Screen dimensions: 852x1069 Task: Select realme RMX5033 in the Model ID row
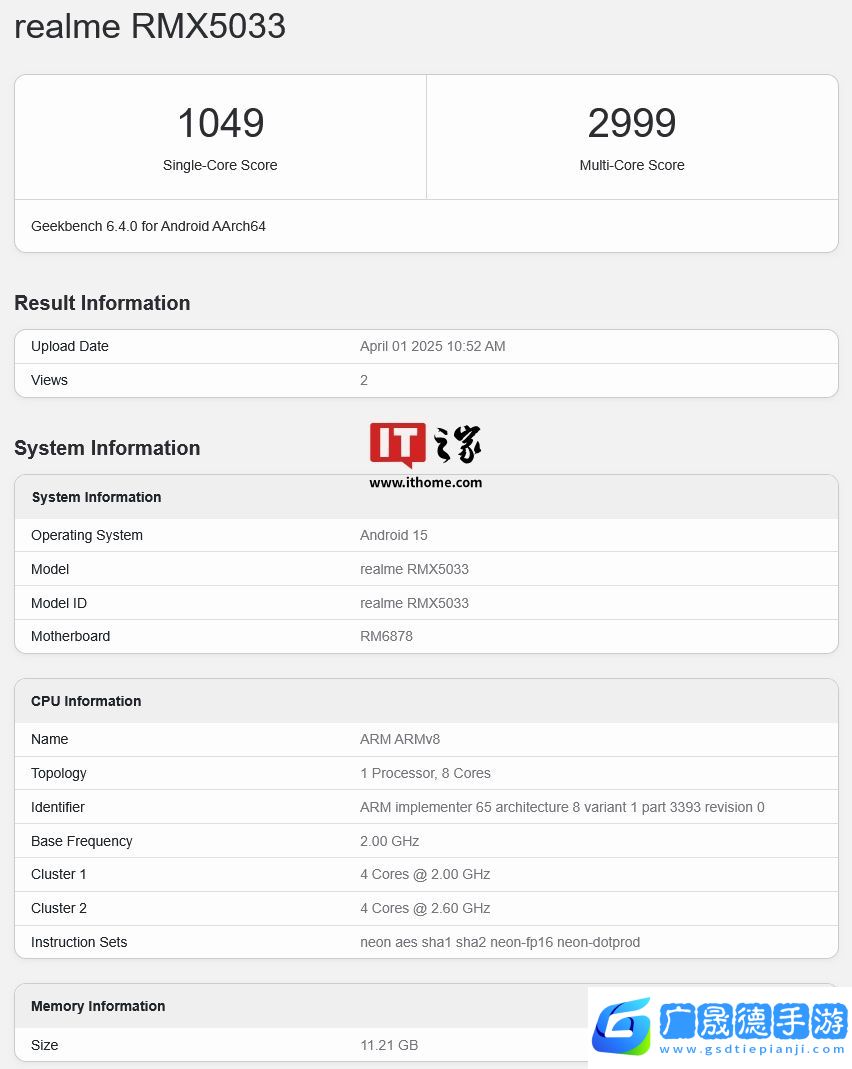(414, 603)
